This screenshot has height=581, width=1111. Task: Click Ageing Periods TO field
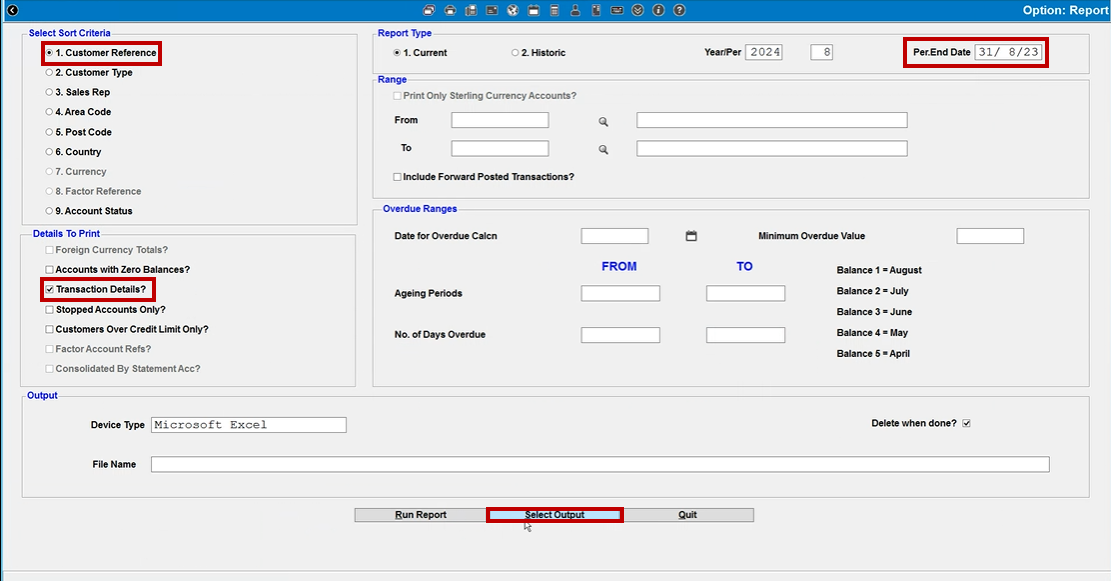[x=745, y=293]
